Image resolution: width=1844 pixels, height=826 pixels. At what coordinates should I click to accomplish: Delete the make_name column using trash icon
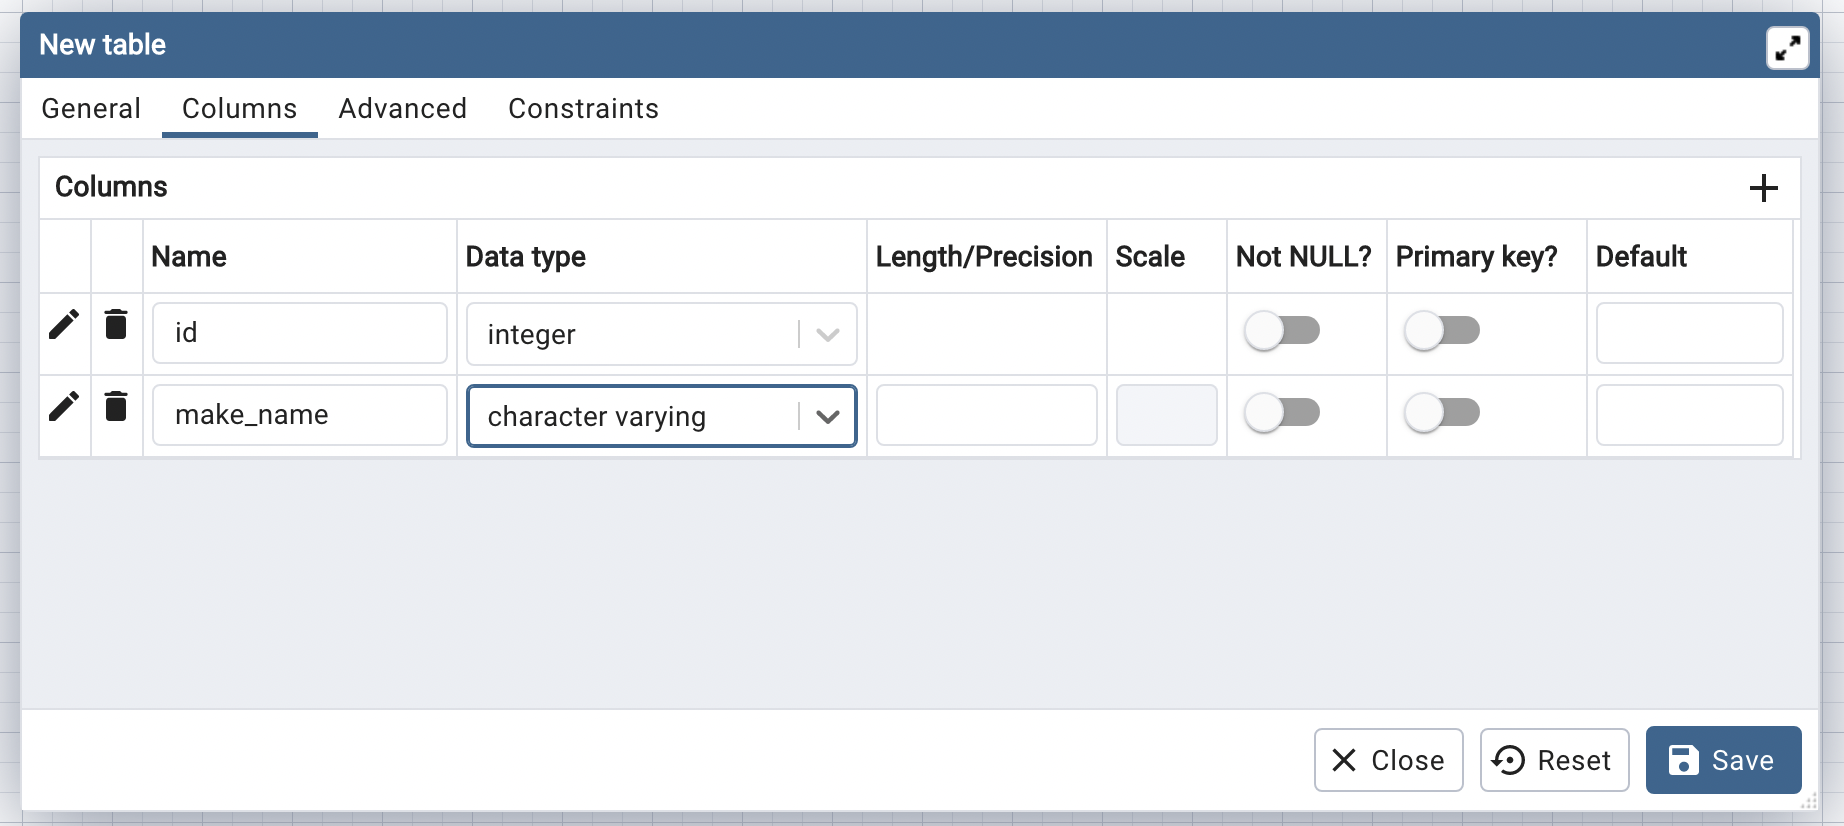[x=116, y=407]
